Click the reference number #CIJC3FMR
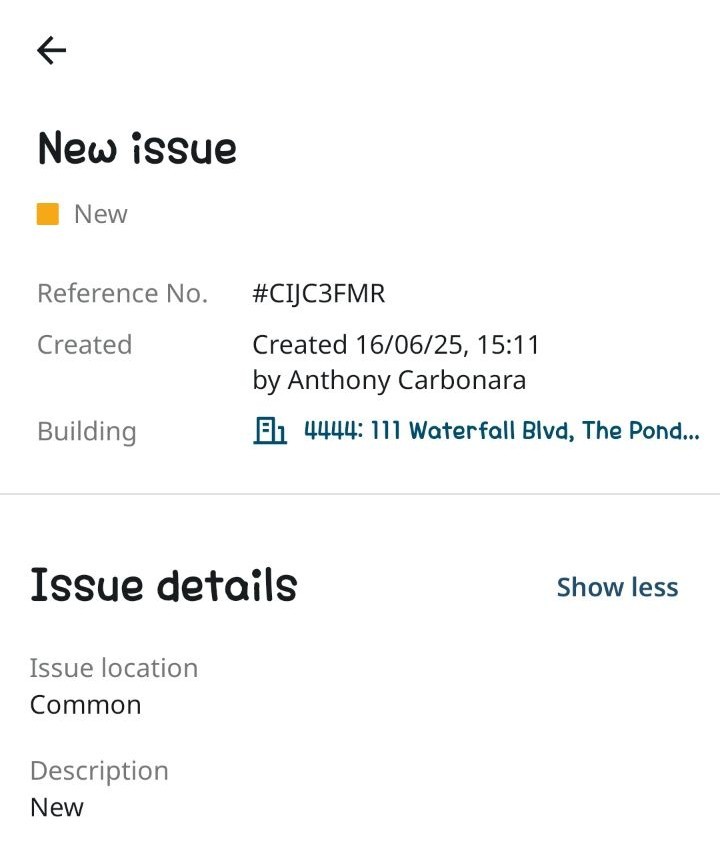The height and width of the screenshot is (867, 720). click(319, 293)
